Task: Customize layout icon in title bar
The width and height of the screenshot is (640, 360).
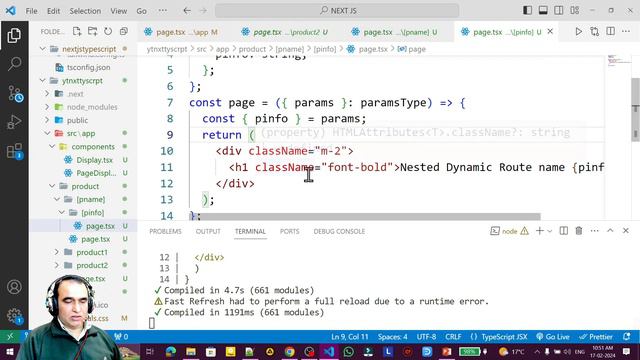Action: (x=575, y=10)
